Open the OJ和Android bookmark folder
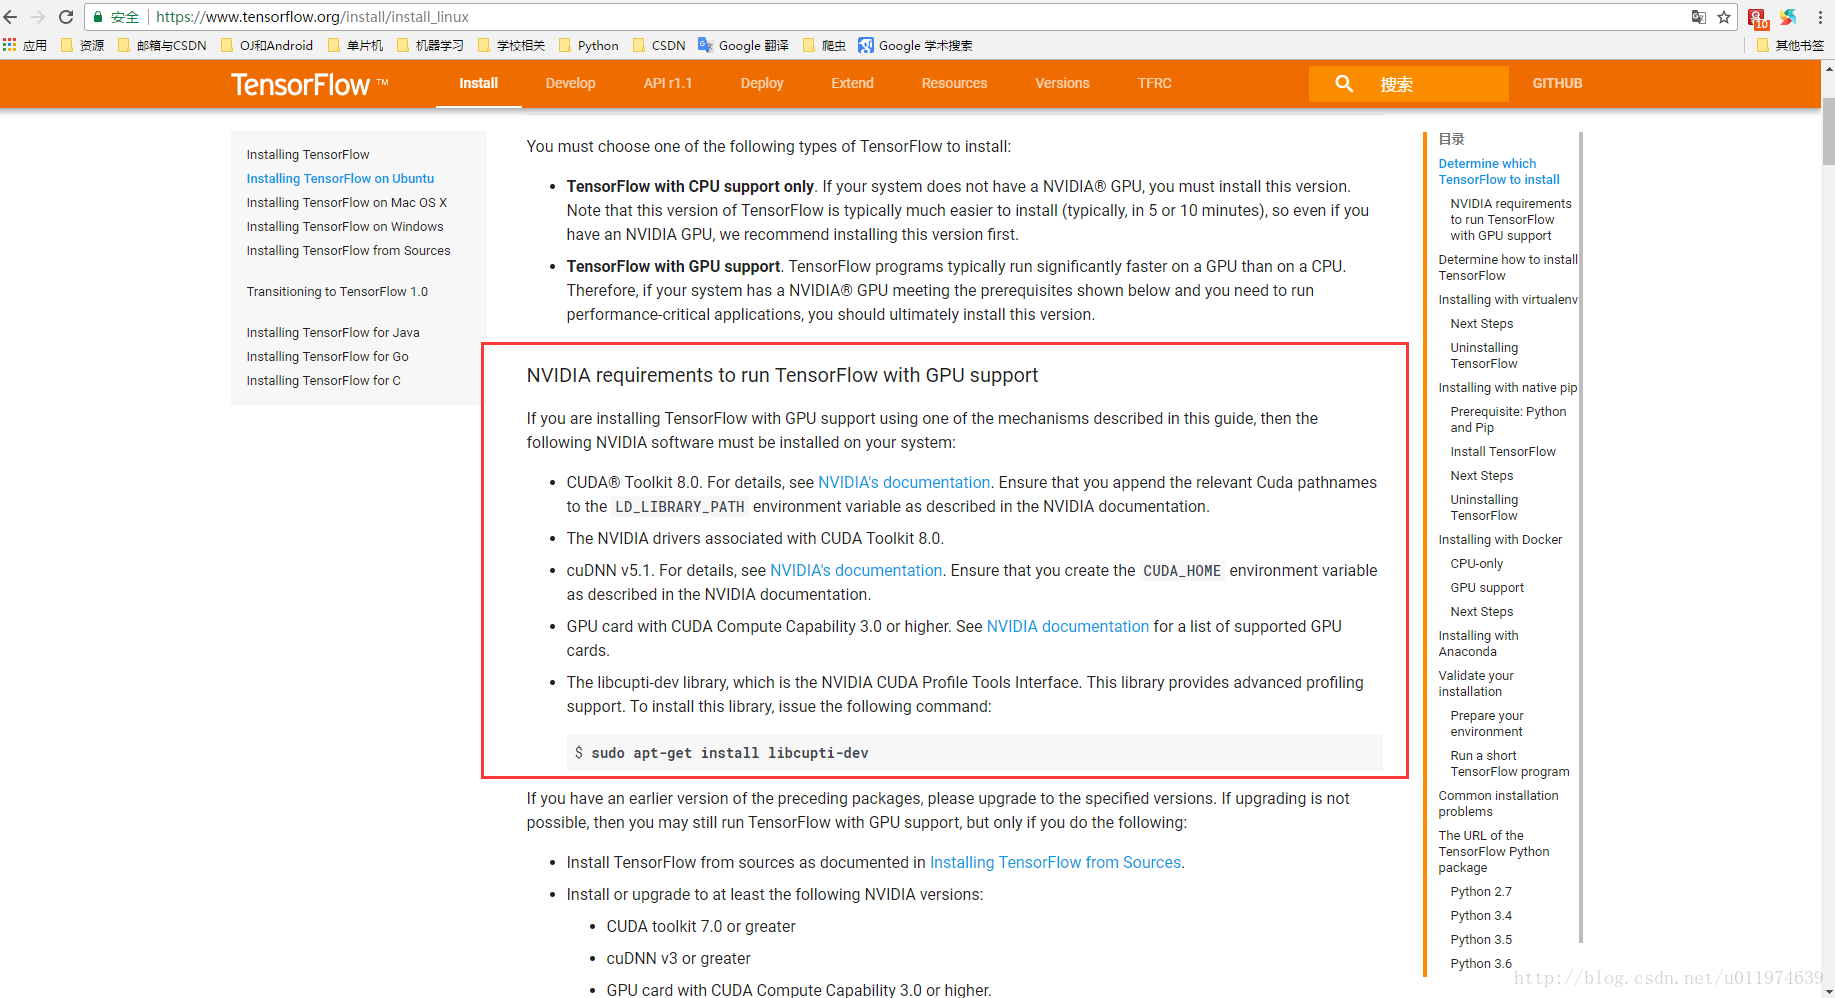 (267, 45)
